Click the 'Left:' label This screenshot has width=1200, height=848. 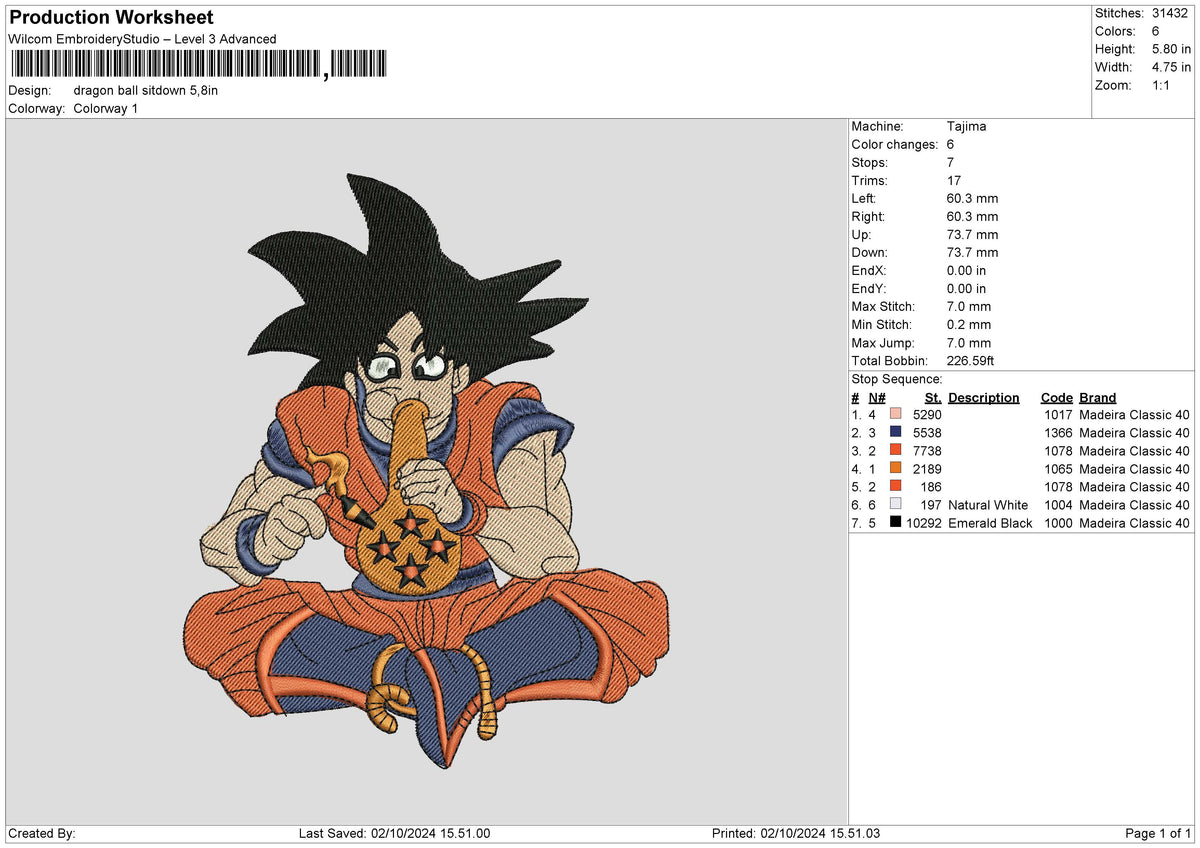coord(865,198)
